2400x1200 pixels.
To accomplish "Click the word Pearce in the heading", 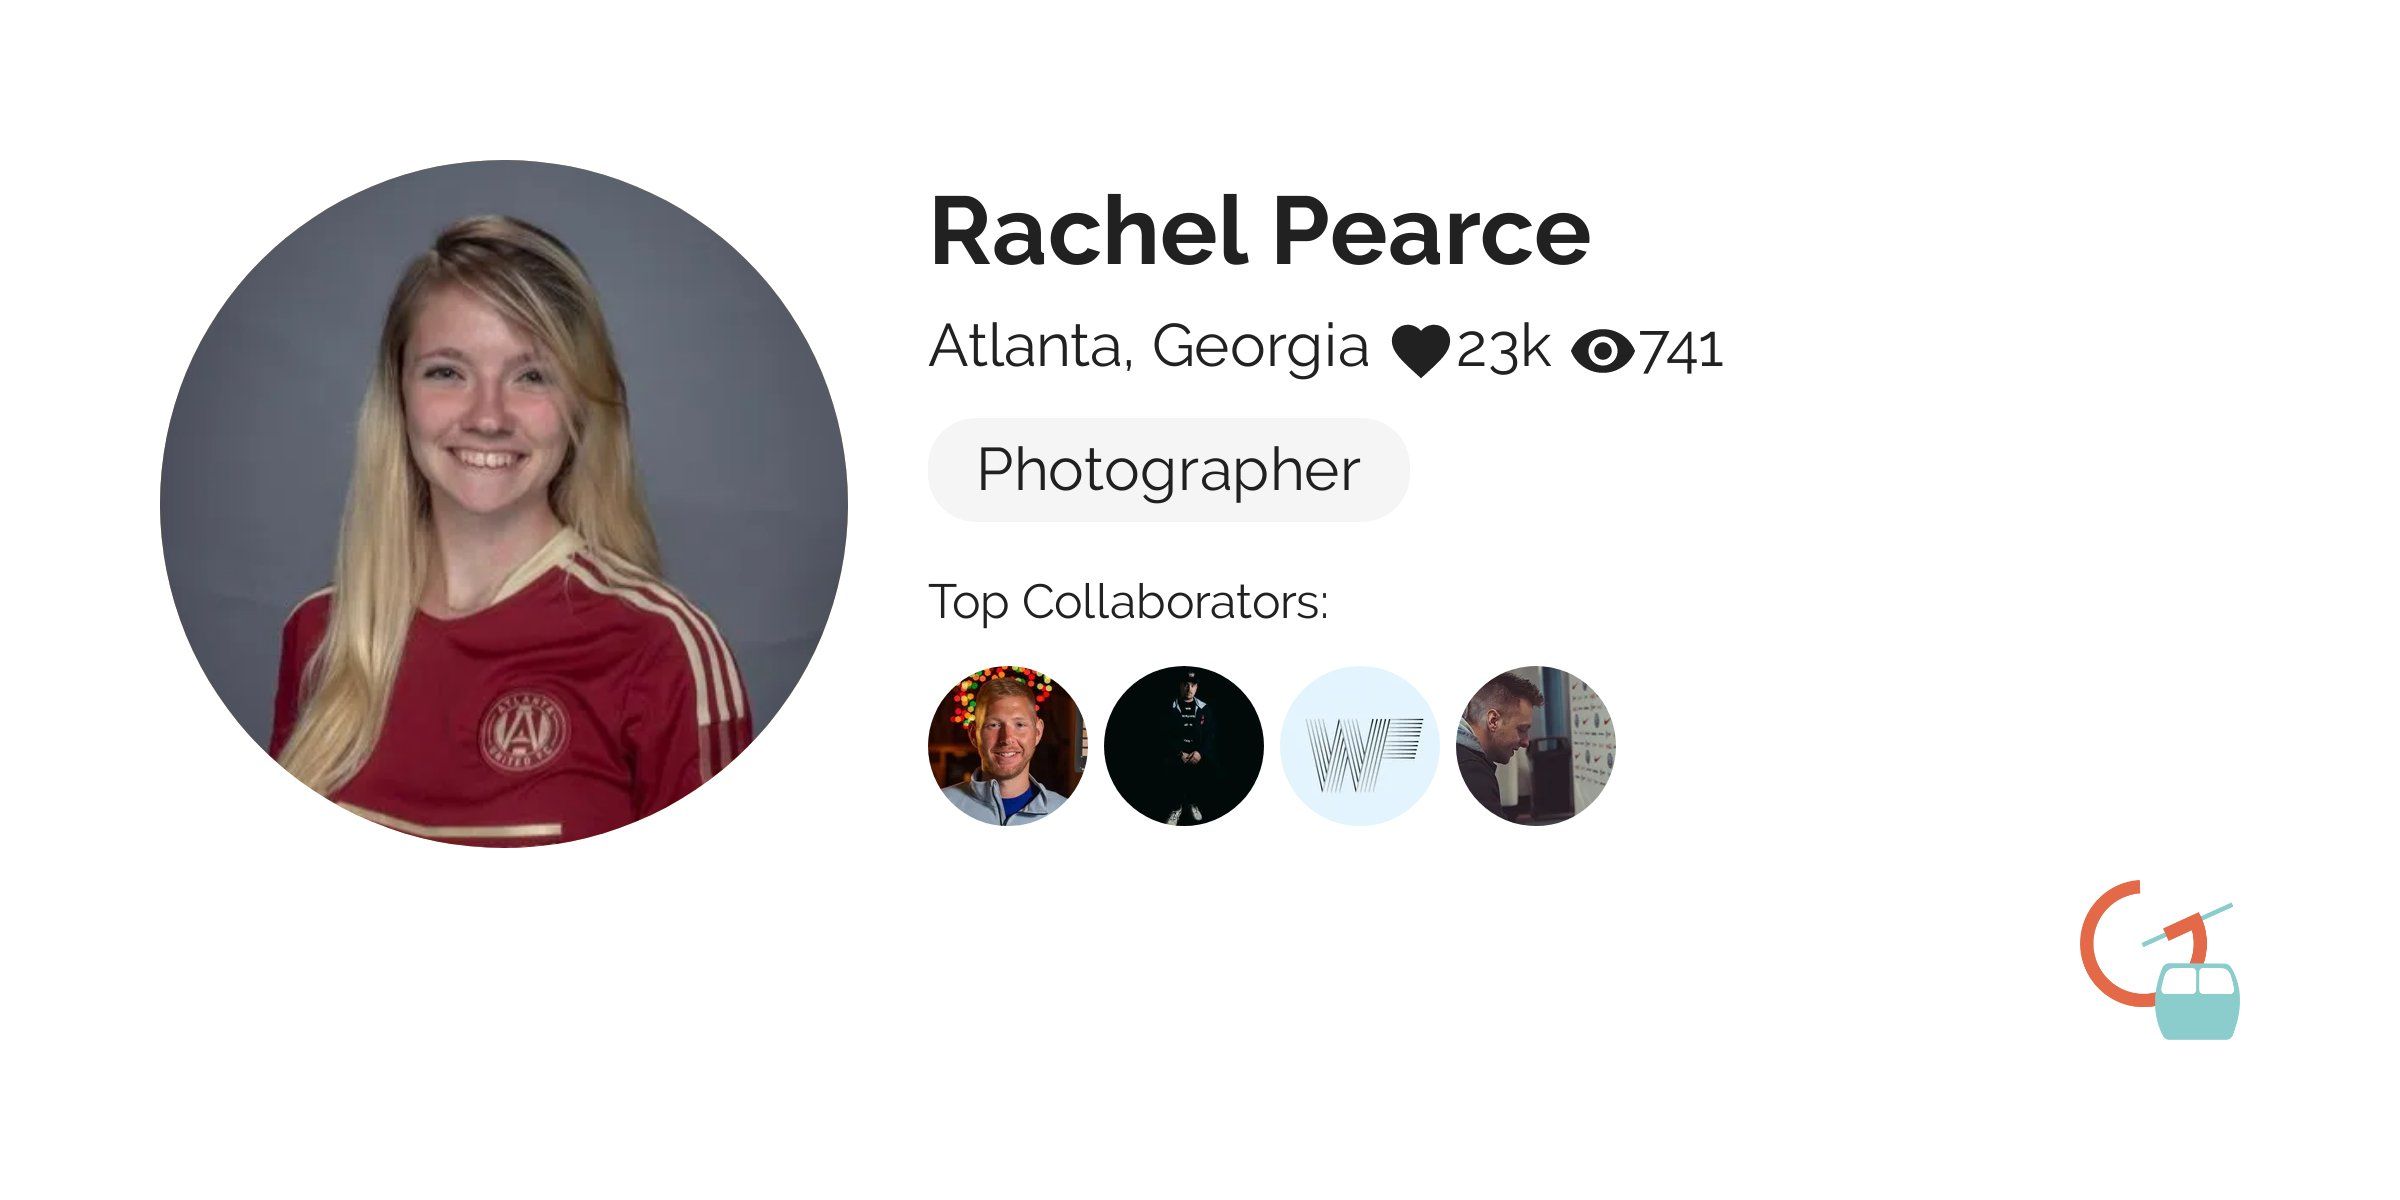I will click(x=1431, y=232).
